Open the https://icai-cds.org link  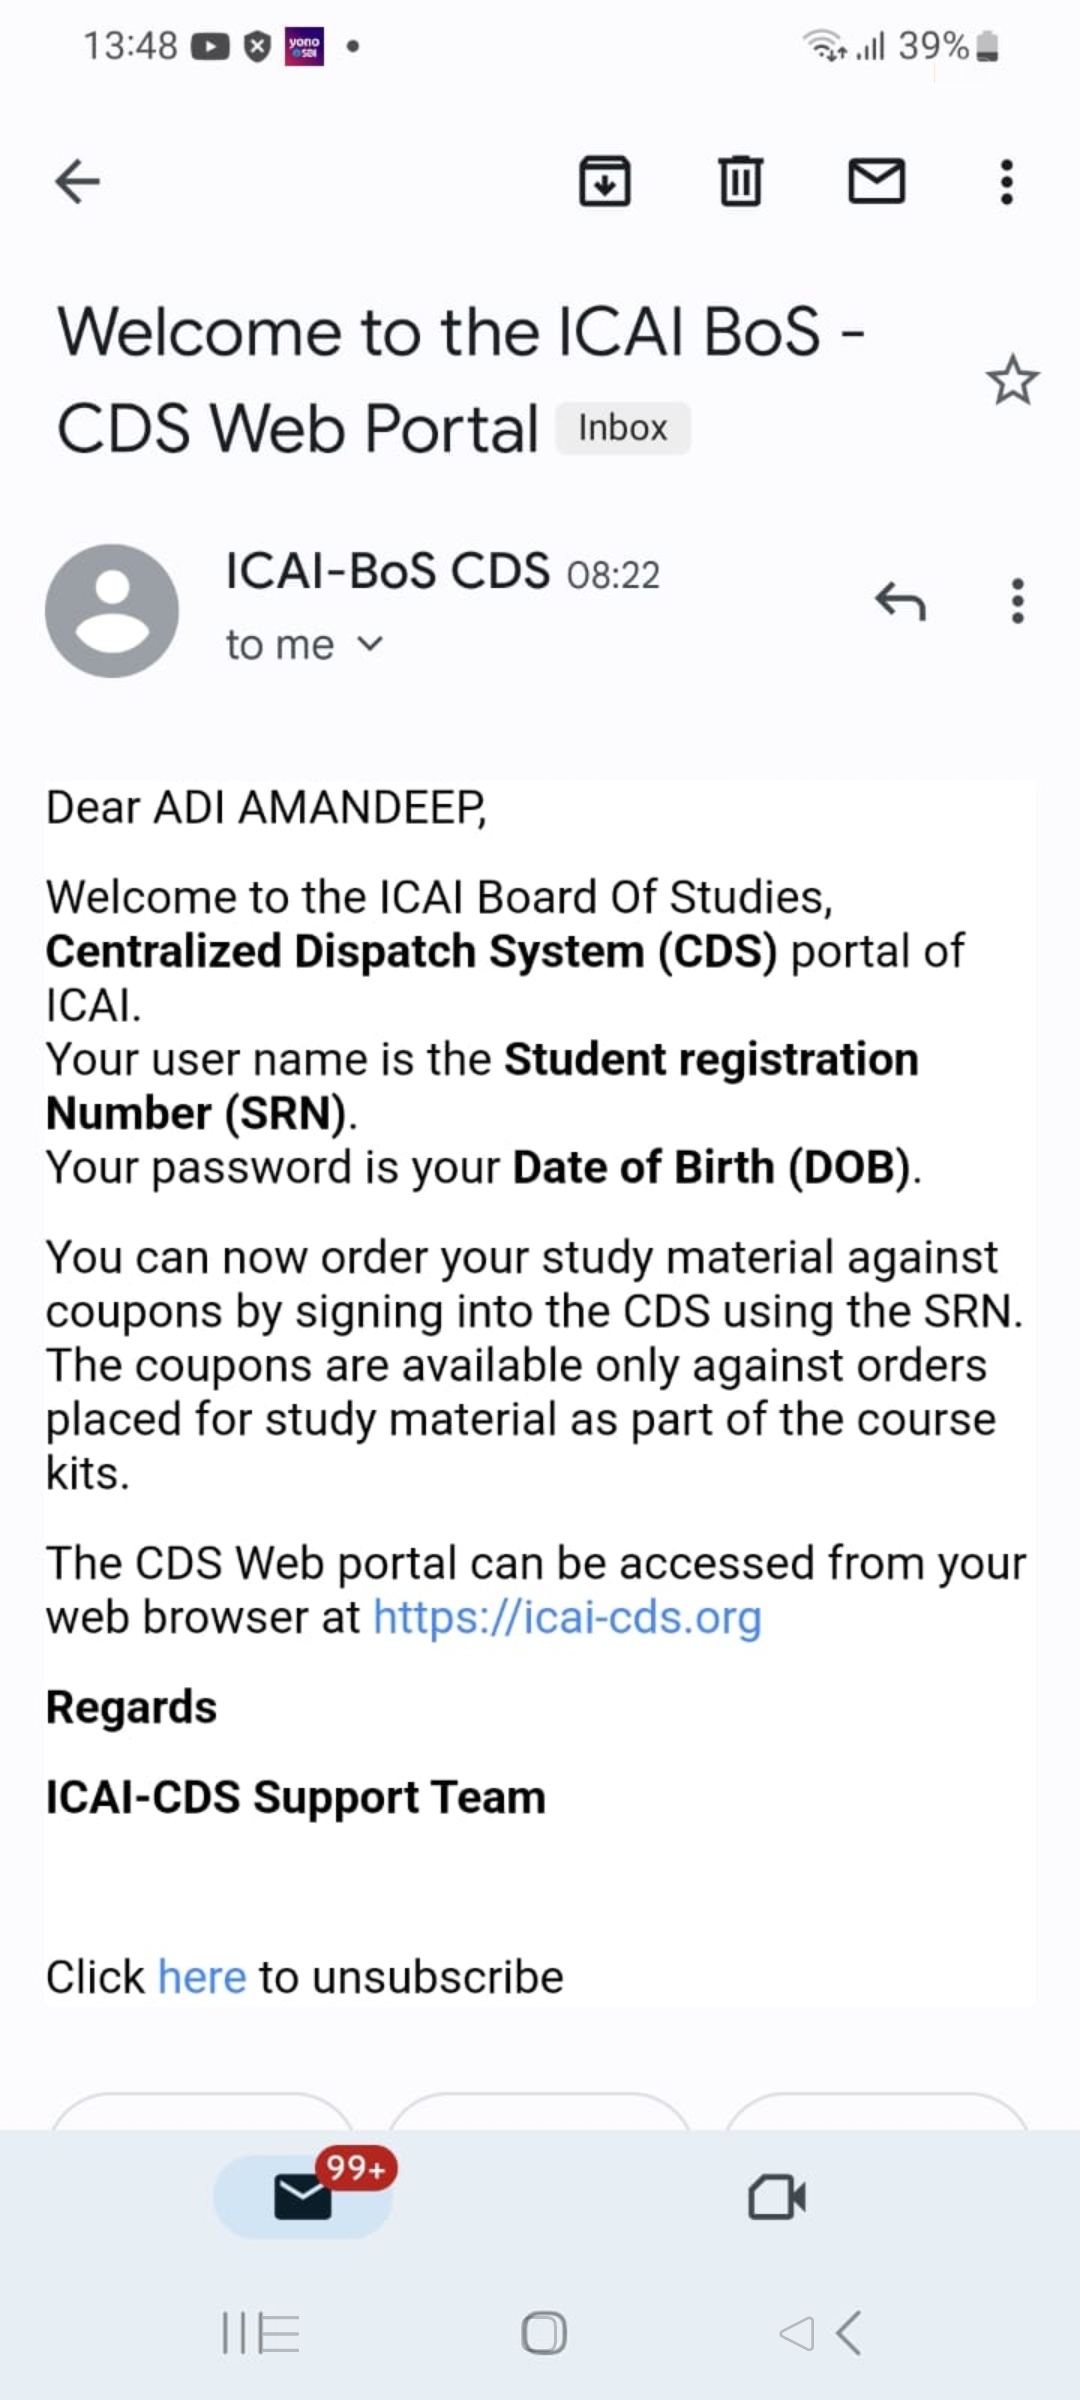pyautogui.click(x=567, y=1617)
